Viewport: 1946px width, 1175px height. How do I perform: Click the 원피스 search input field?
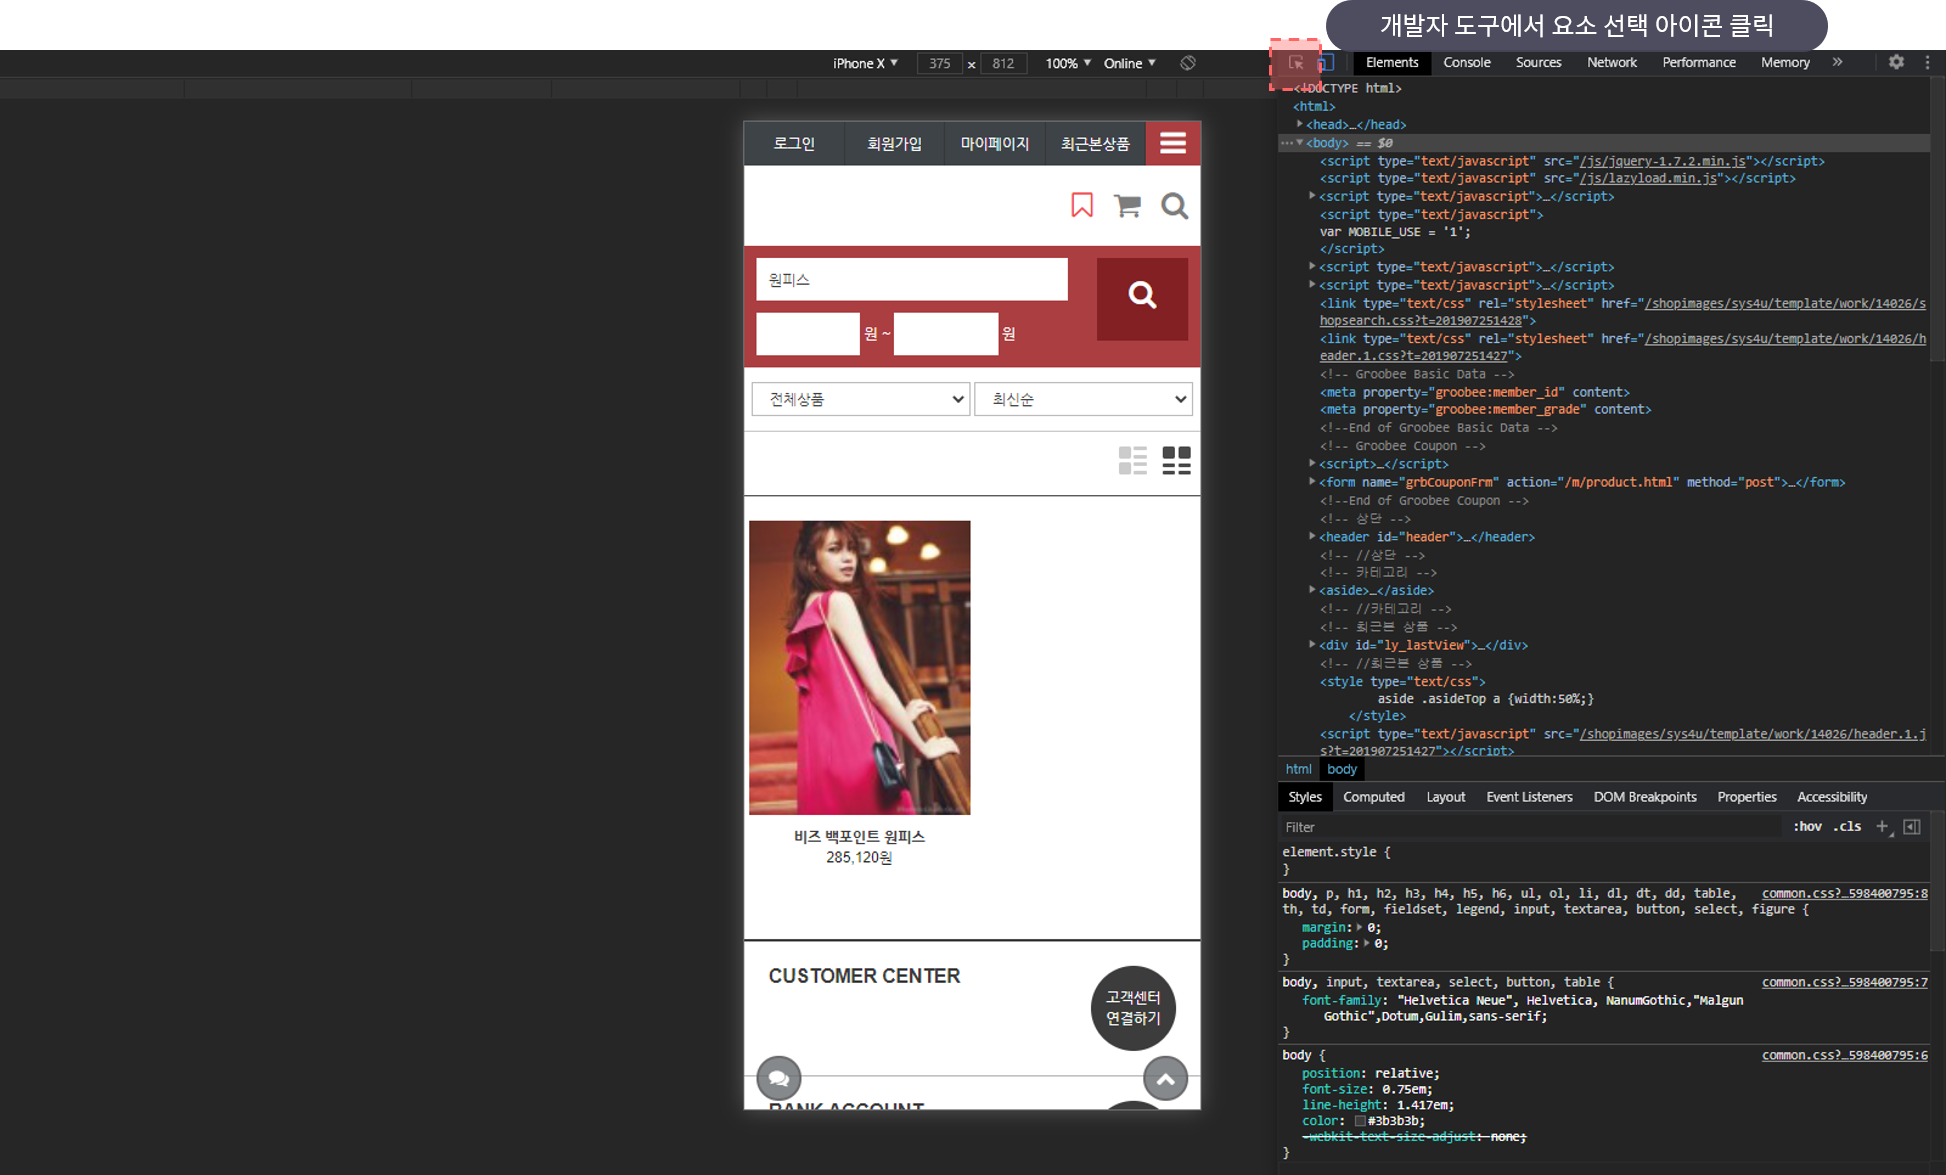click(911, 280)
